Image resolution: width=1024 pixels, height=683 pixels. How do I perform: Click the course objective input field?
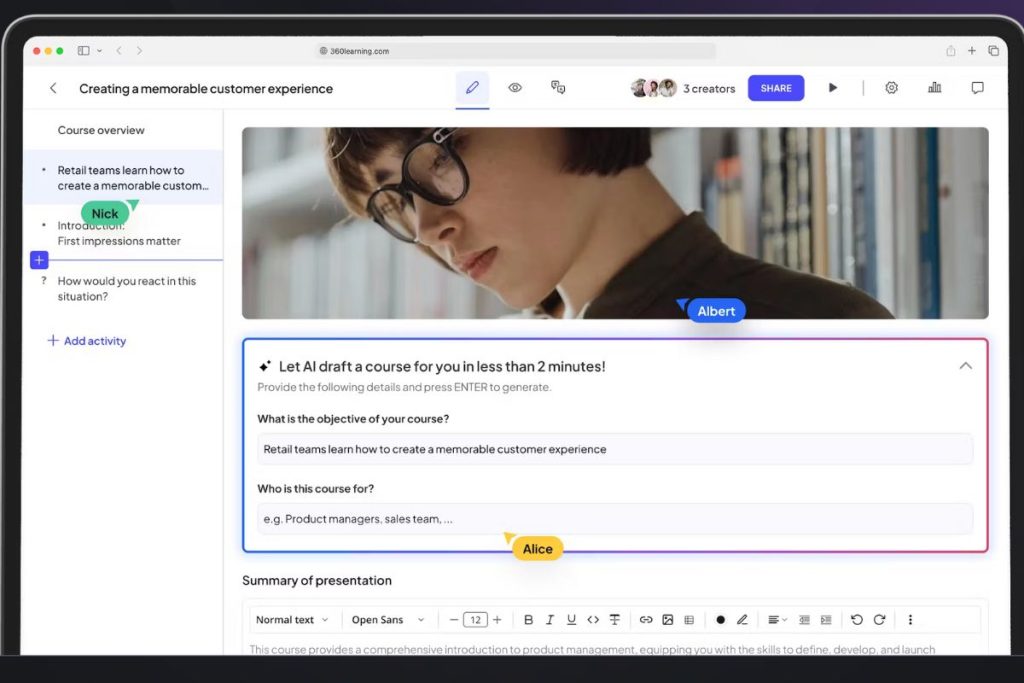pos(615,449)
